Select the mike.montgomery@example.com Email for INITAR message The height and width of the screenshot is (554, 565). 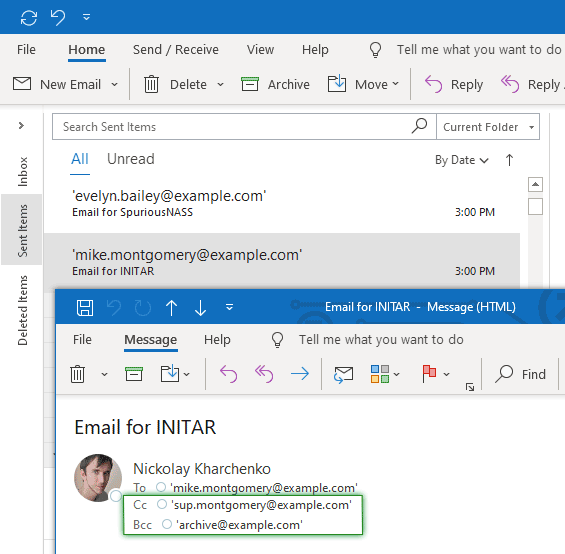pyautogui.click(x=282, y=262)
